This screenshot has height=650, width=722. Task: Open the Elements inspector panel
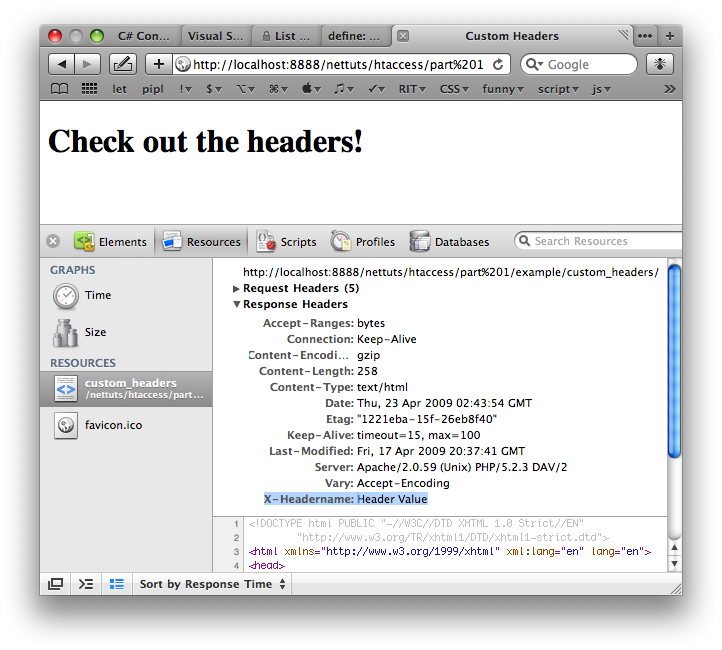pos(110,241)
